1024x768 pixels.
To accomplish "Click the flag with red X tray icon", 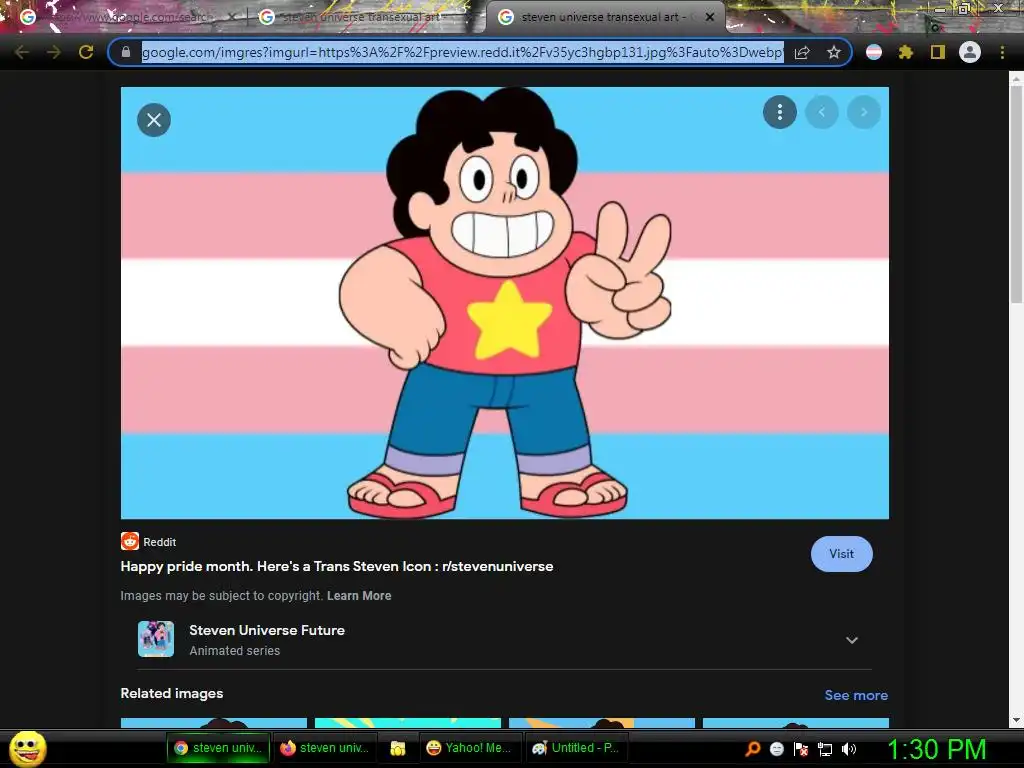I will point(801,749).
